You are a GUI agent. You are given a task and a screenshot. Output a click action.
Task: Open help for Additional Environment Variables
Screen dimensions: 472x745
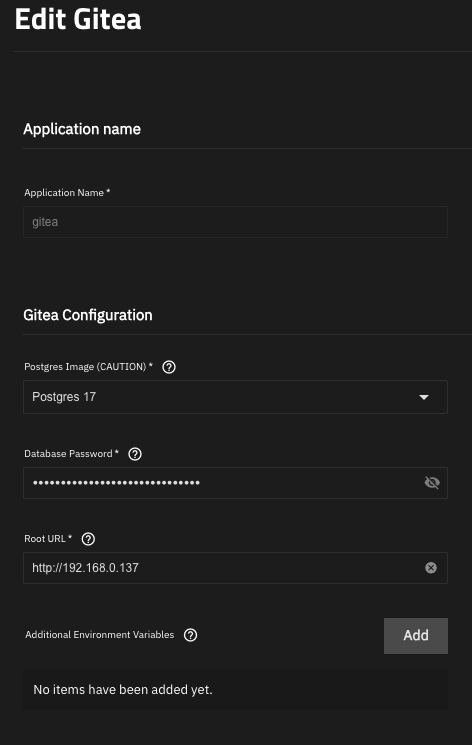tap(191, 635)
